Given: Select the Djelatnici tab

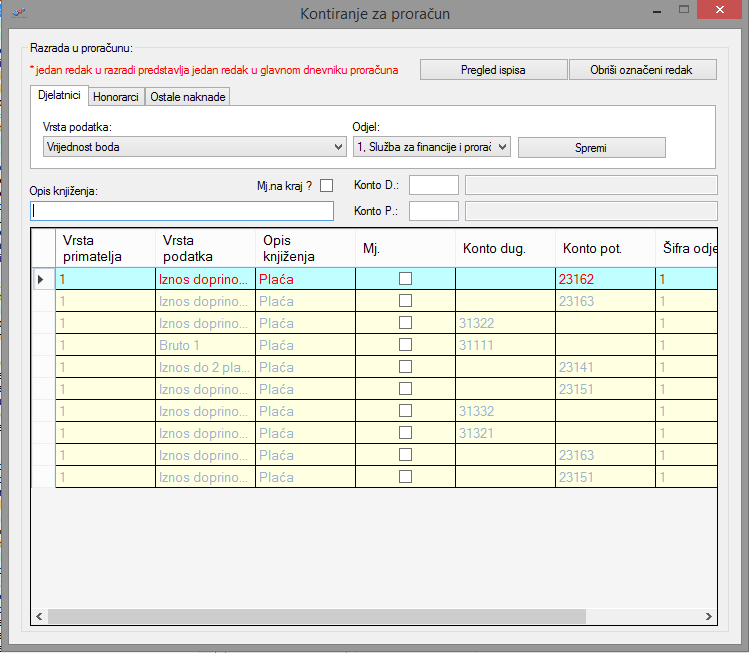Looking at the screenshot, I should 59,96.
